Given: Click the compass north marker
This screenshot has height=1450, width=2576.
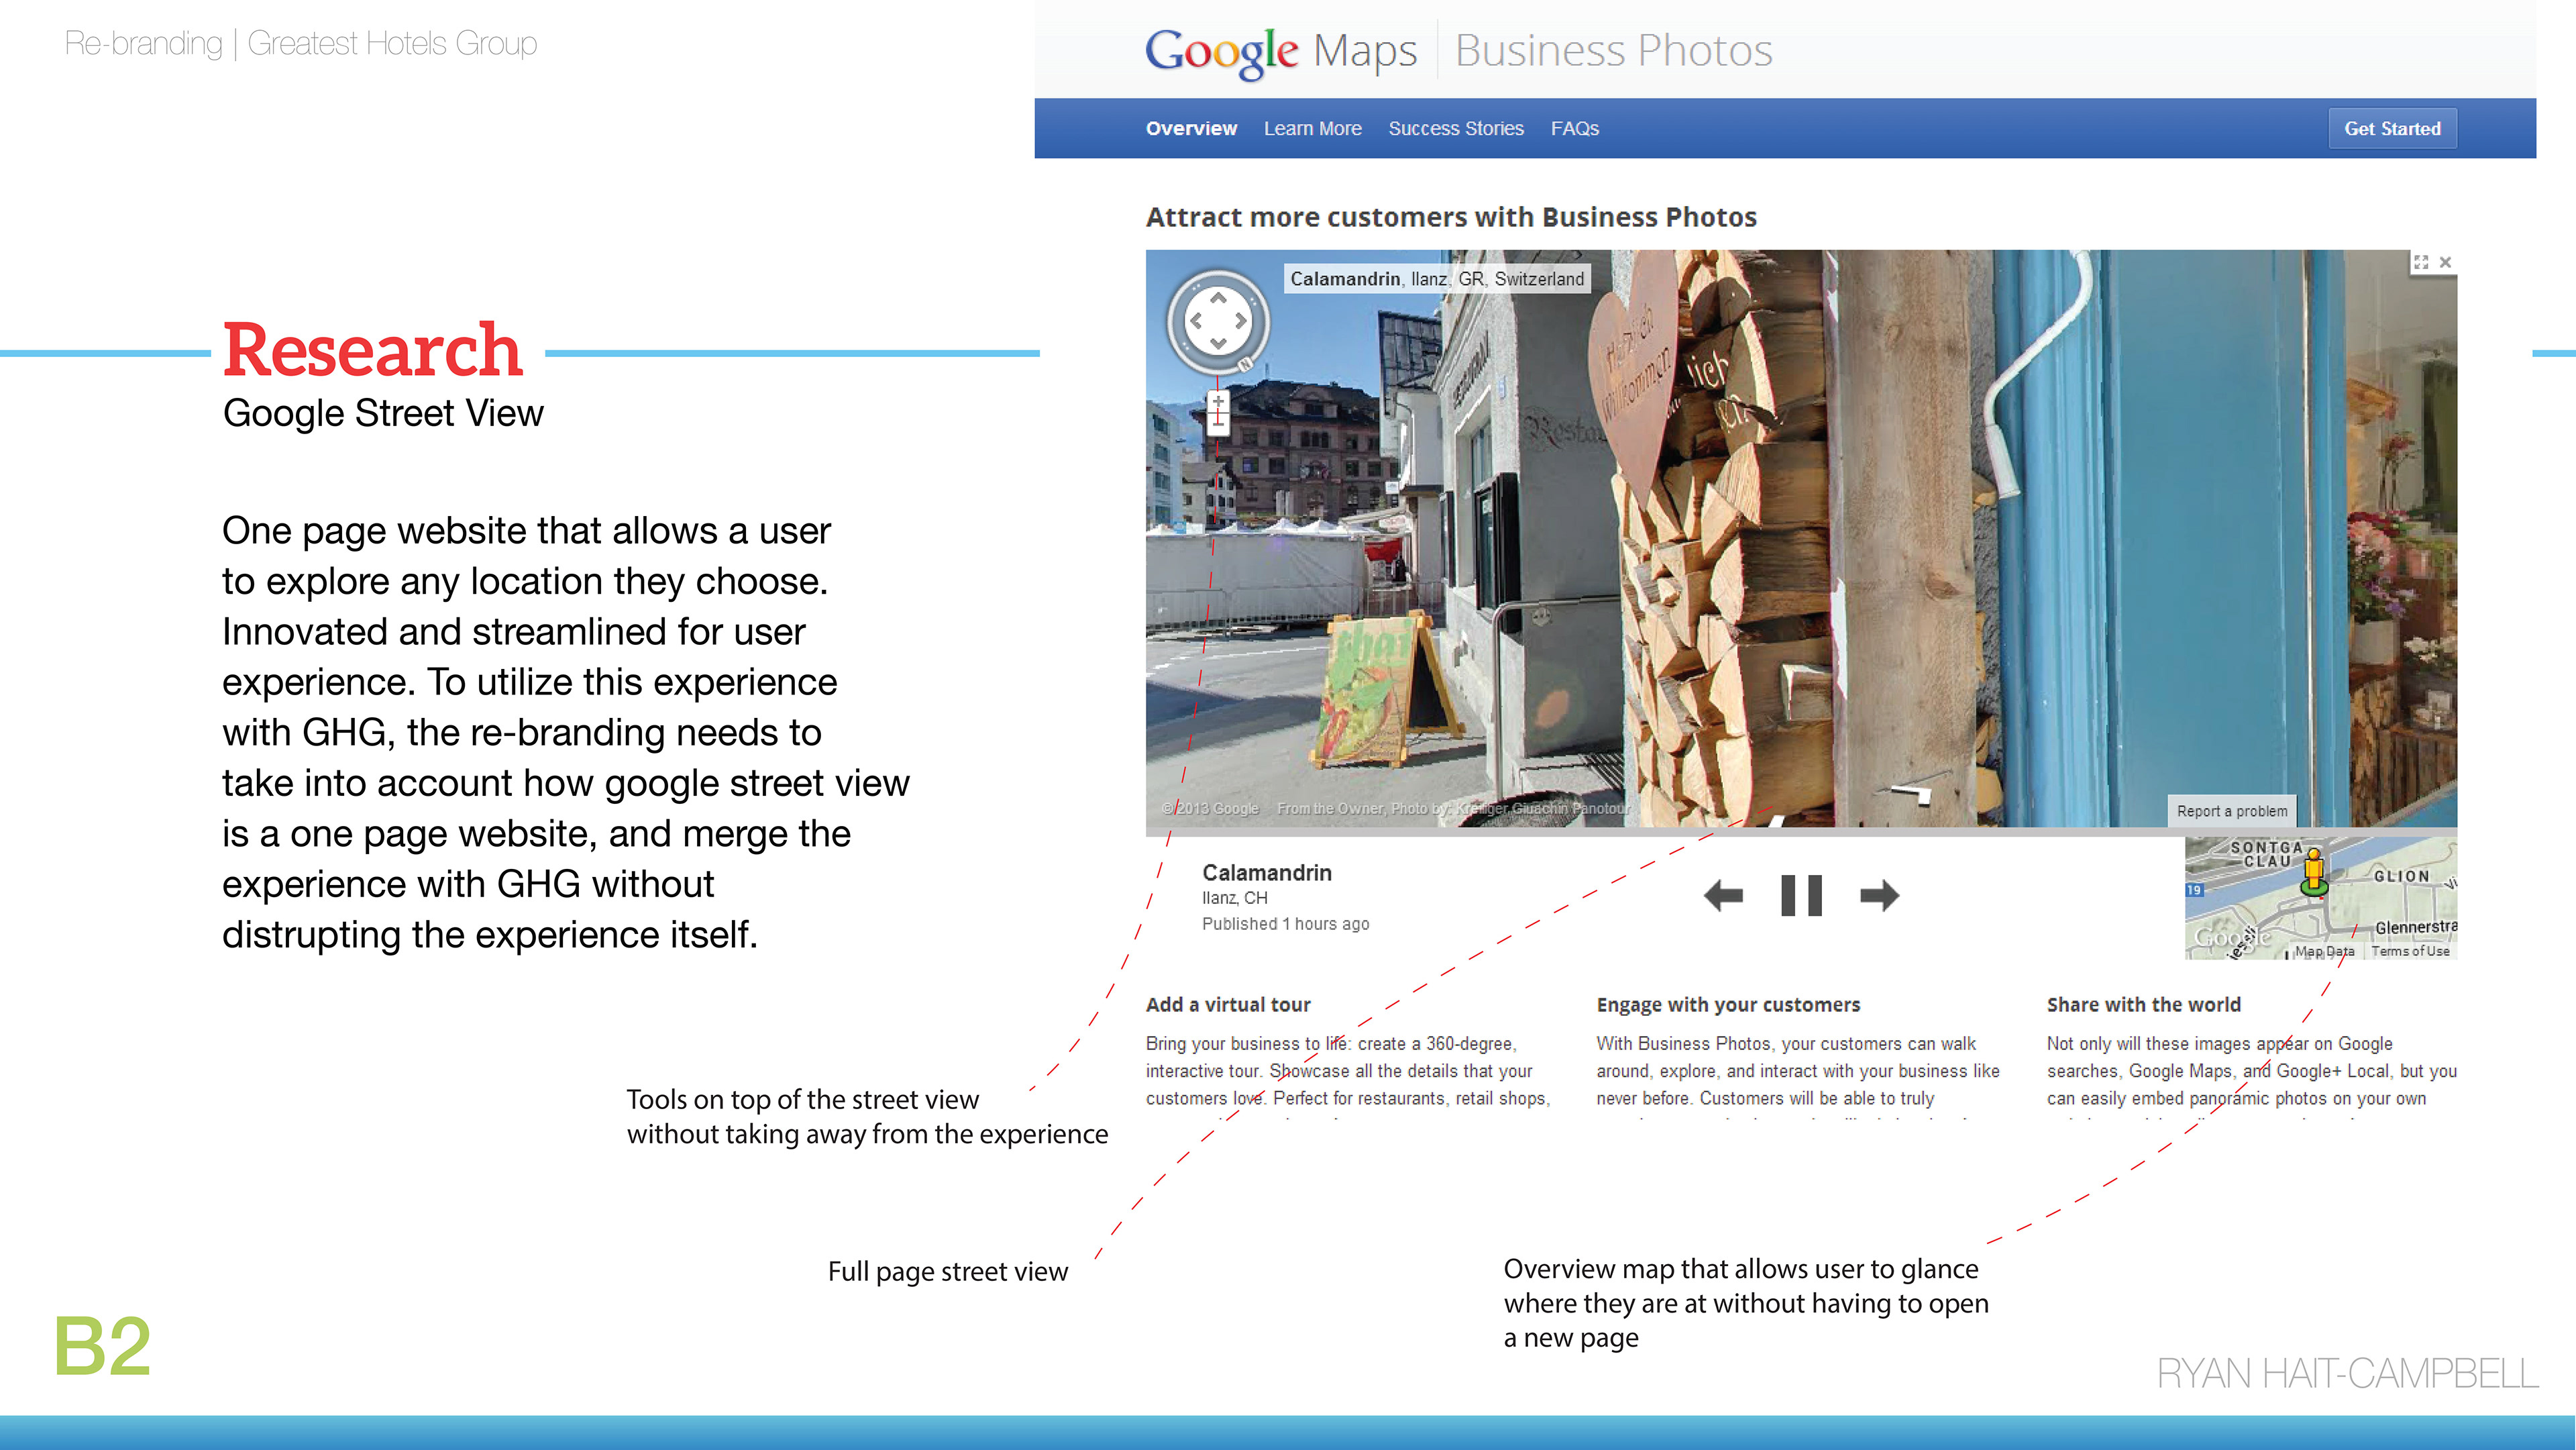Looking at the screenshot, I should coord(1246,365).
